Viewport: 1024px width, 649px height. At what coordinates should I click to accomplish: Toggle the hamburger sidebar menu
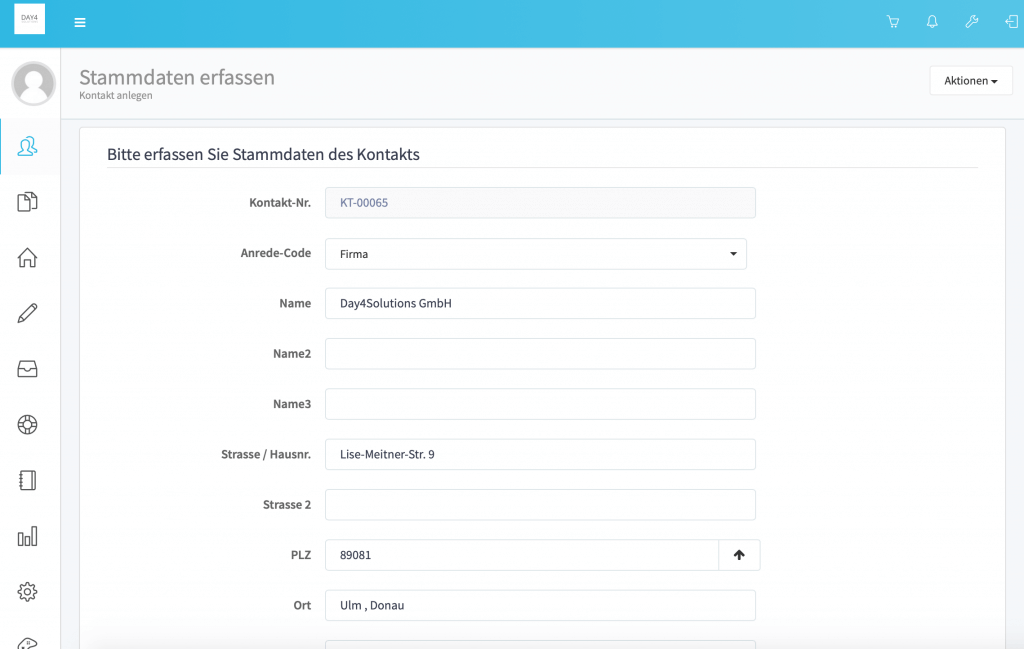click(80, 23)
